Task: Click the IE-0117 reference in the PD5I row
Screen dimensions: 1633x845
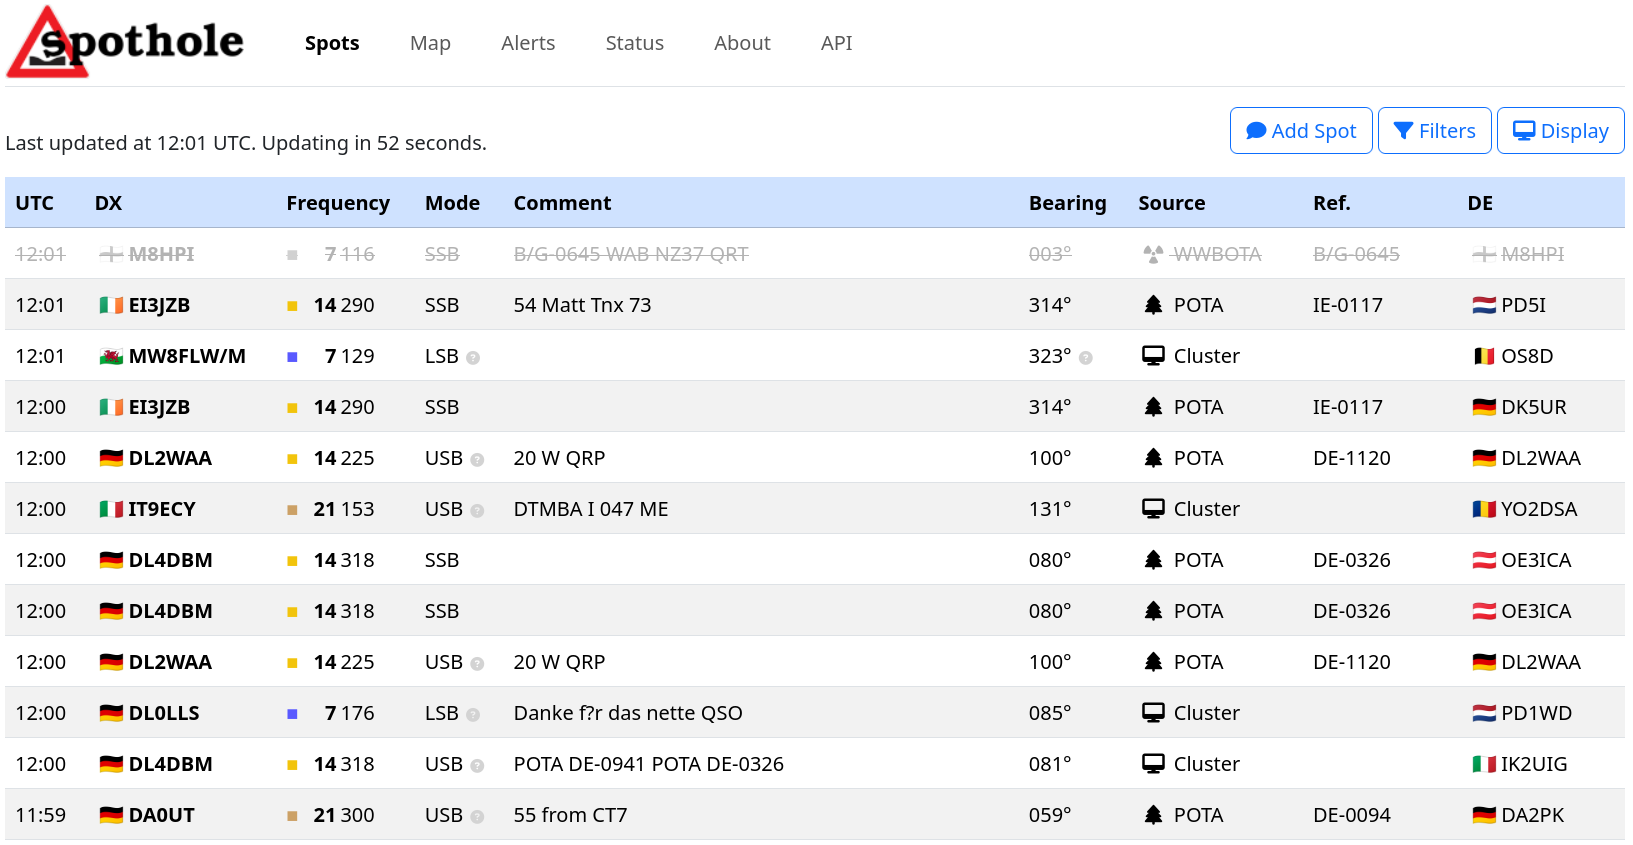Action: point(1348,305)
